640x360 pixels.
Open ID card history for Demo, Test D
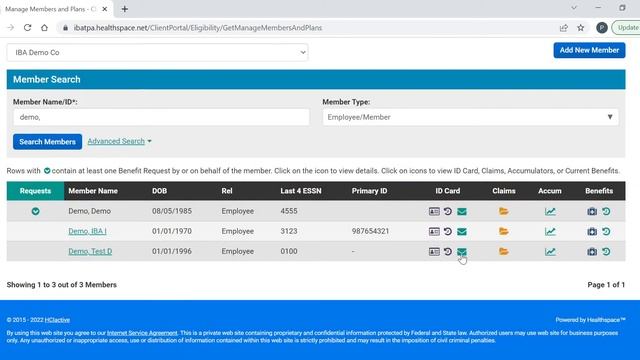point(448,251)
